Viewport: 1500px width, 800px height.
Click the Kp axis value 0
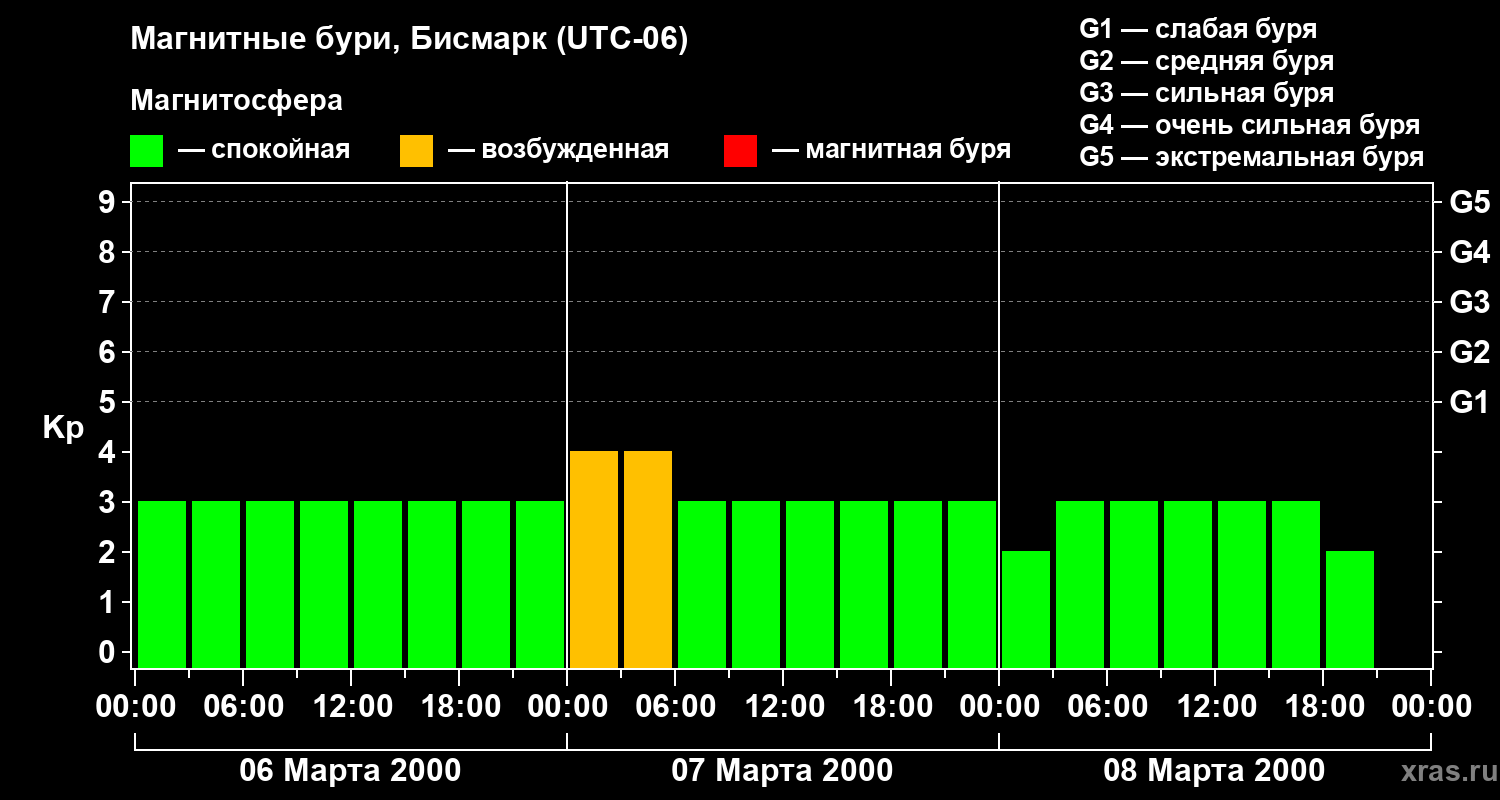(x=109, y=652)
